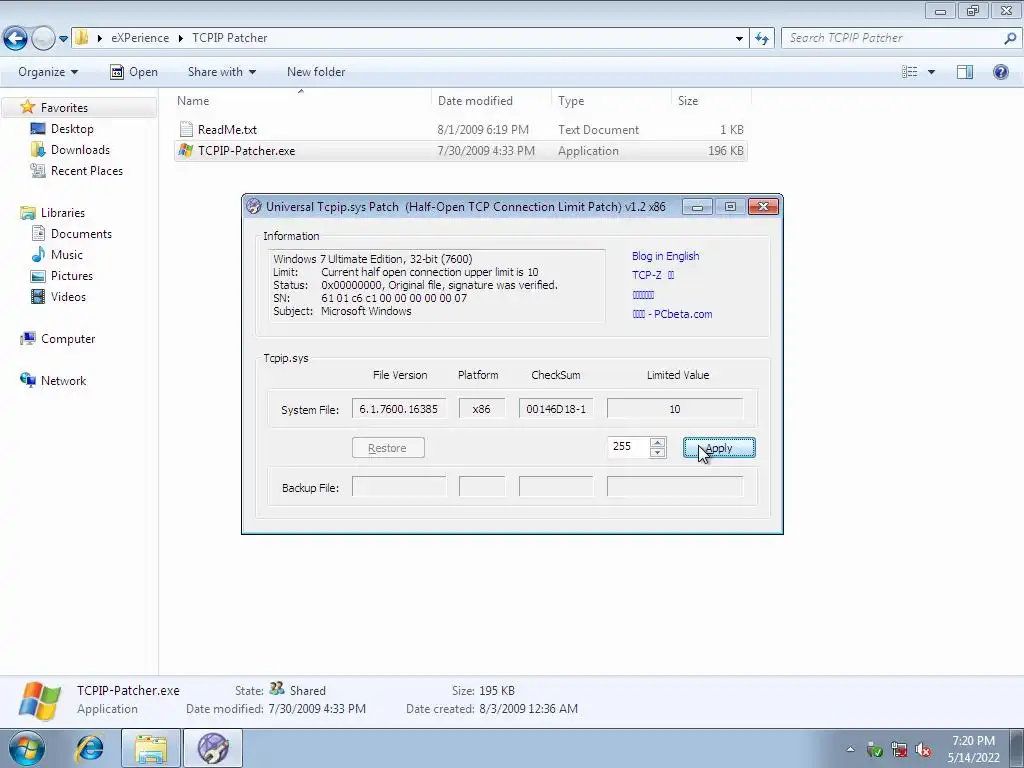This screenshot has width=1024, height=768.
Task: Click the green shield tray icon
Action: [x=874, y=750]
